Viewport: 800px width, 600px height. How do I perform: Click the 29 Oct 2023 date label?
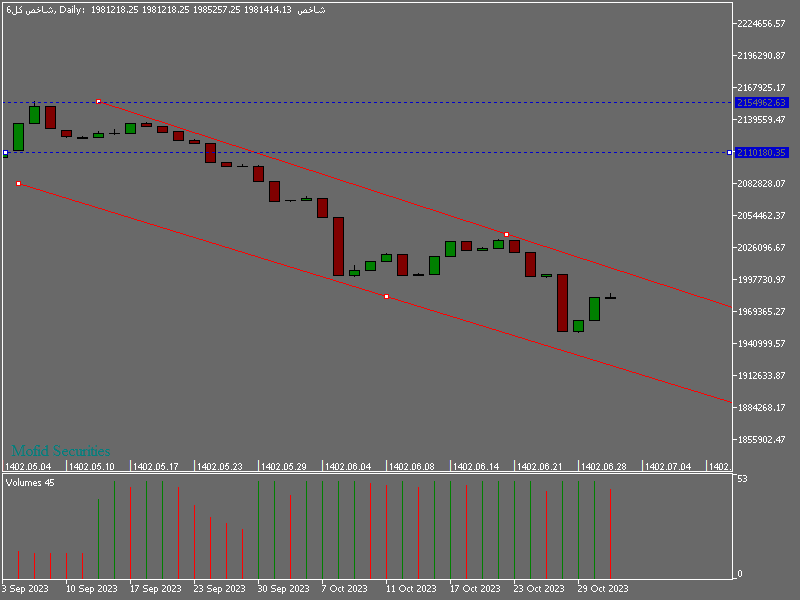(603, 588)
